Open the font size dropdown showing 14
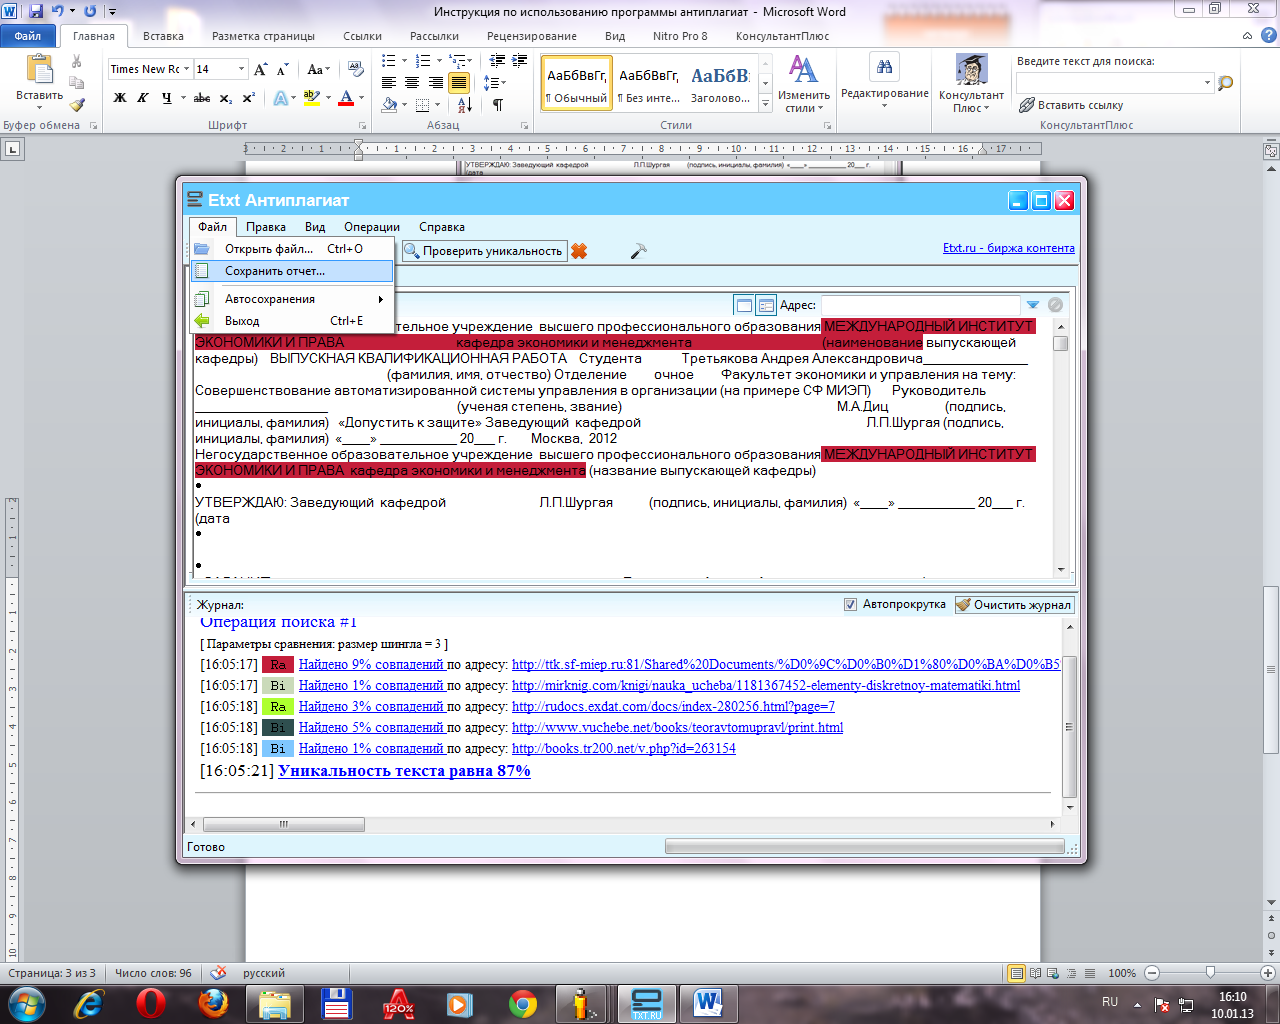The image size is (1280, 1024). click(241, 69)
